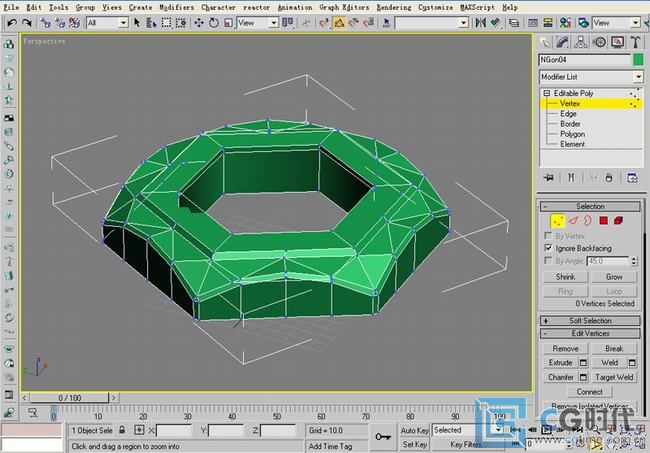Click the Undo arrow icon
Screen dimensions: 650x453
12,23
